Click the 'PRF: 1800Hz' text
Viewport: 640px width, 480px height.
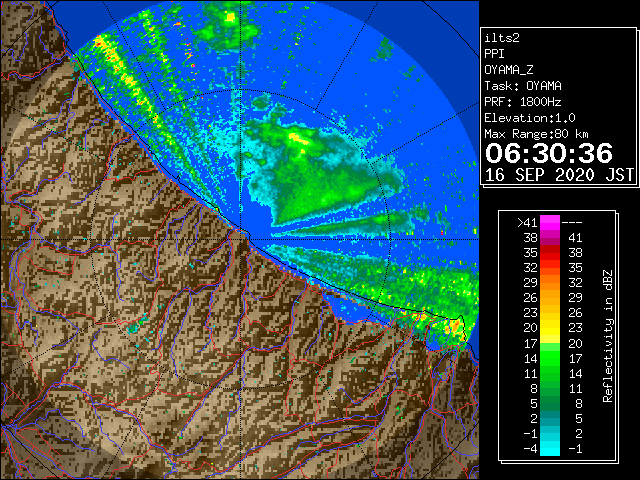tap(523, 102)
